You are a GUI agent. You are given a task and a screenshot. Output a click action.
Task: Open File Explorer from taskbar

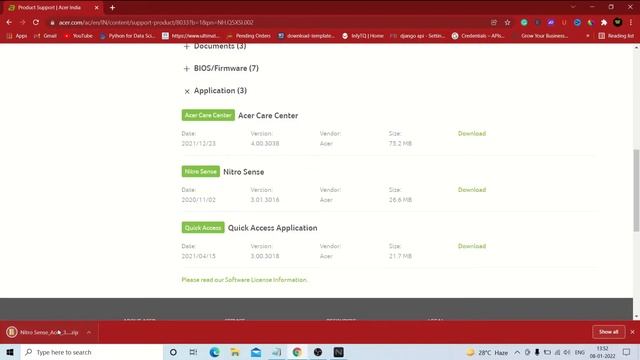tap(235, 352)
